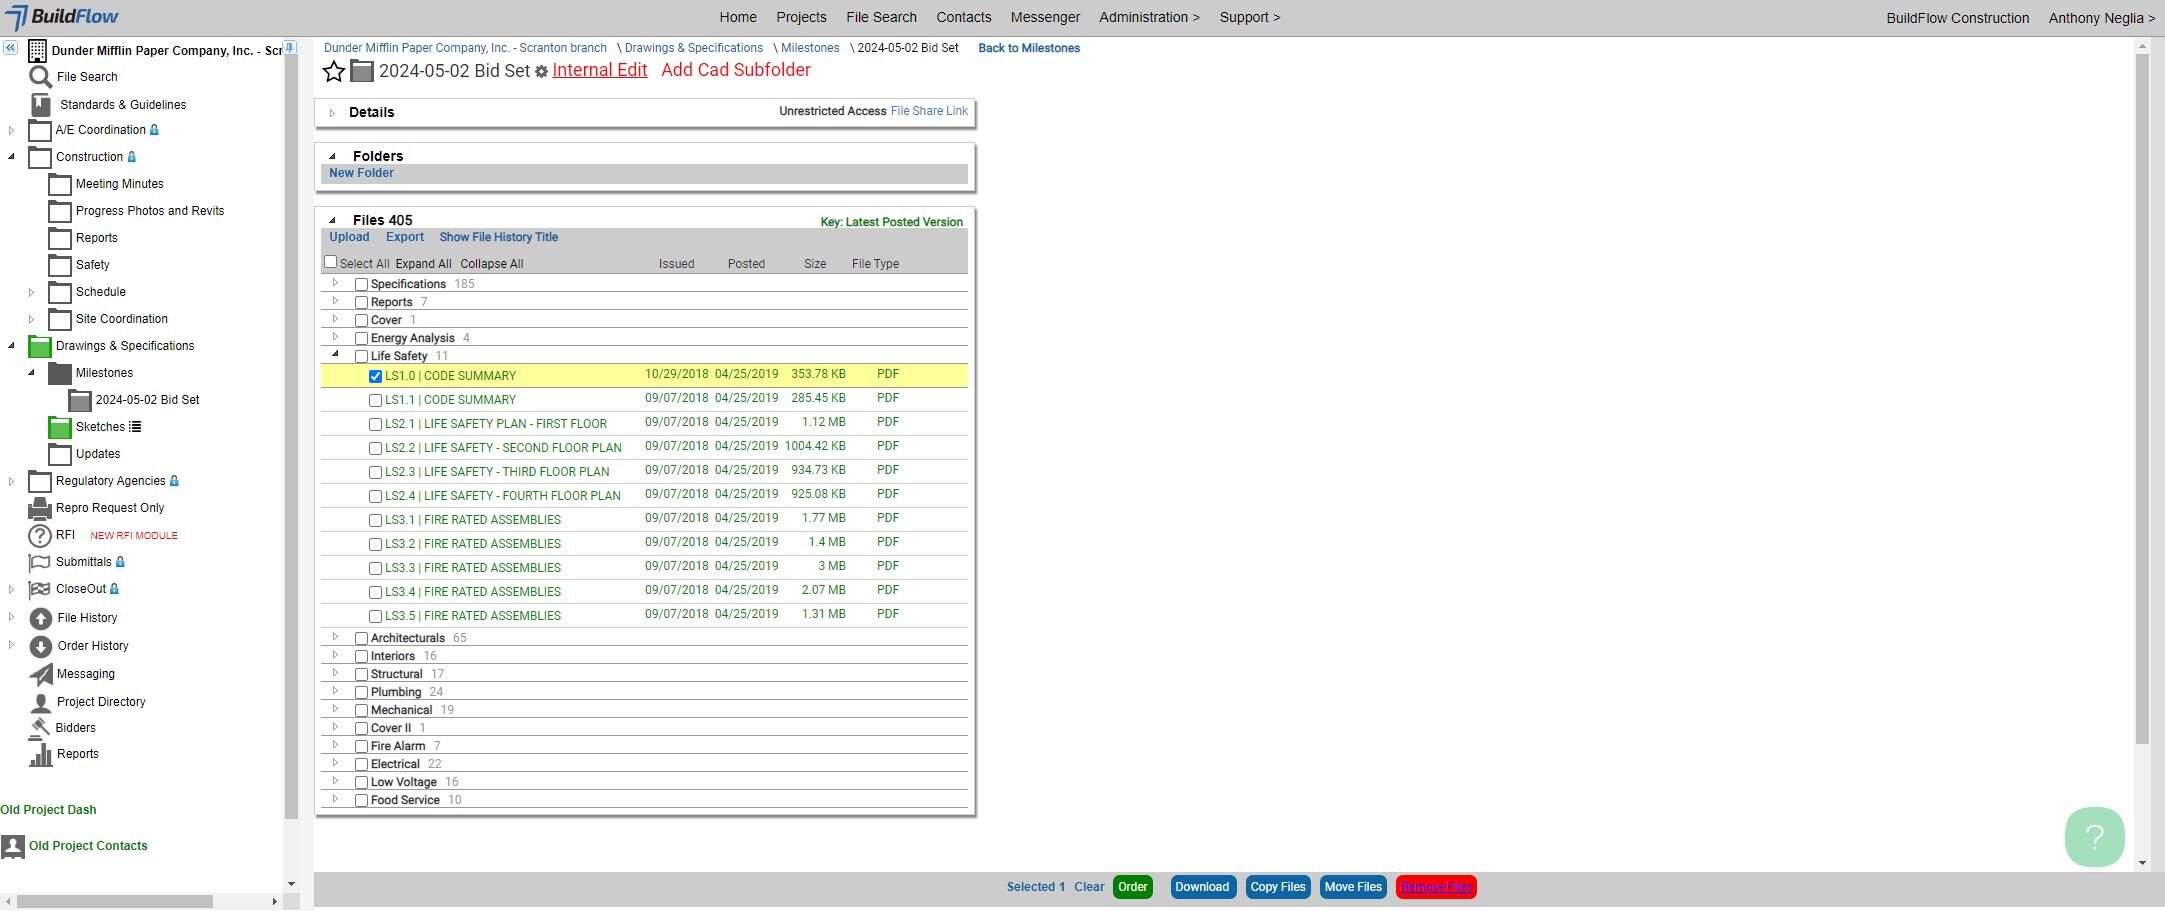Expand the Architecturals file group
The image size is (2165, 911).
(335, 636)
